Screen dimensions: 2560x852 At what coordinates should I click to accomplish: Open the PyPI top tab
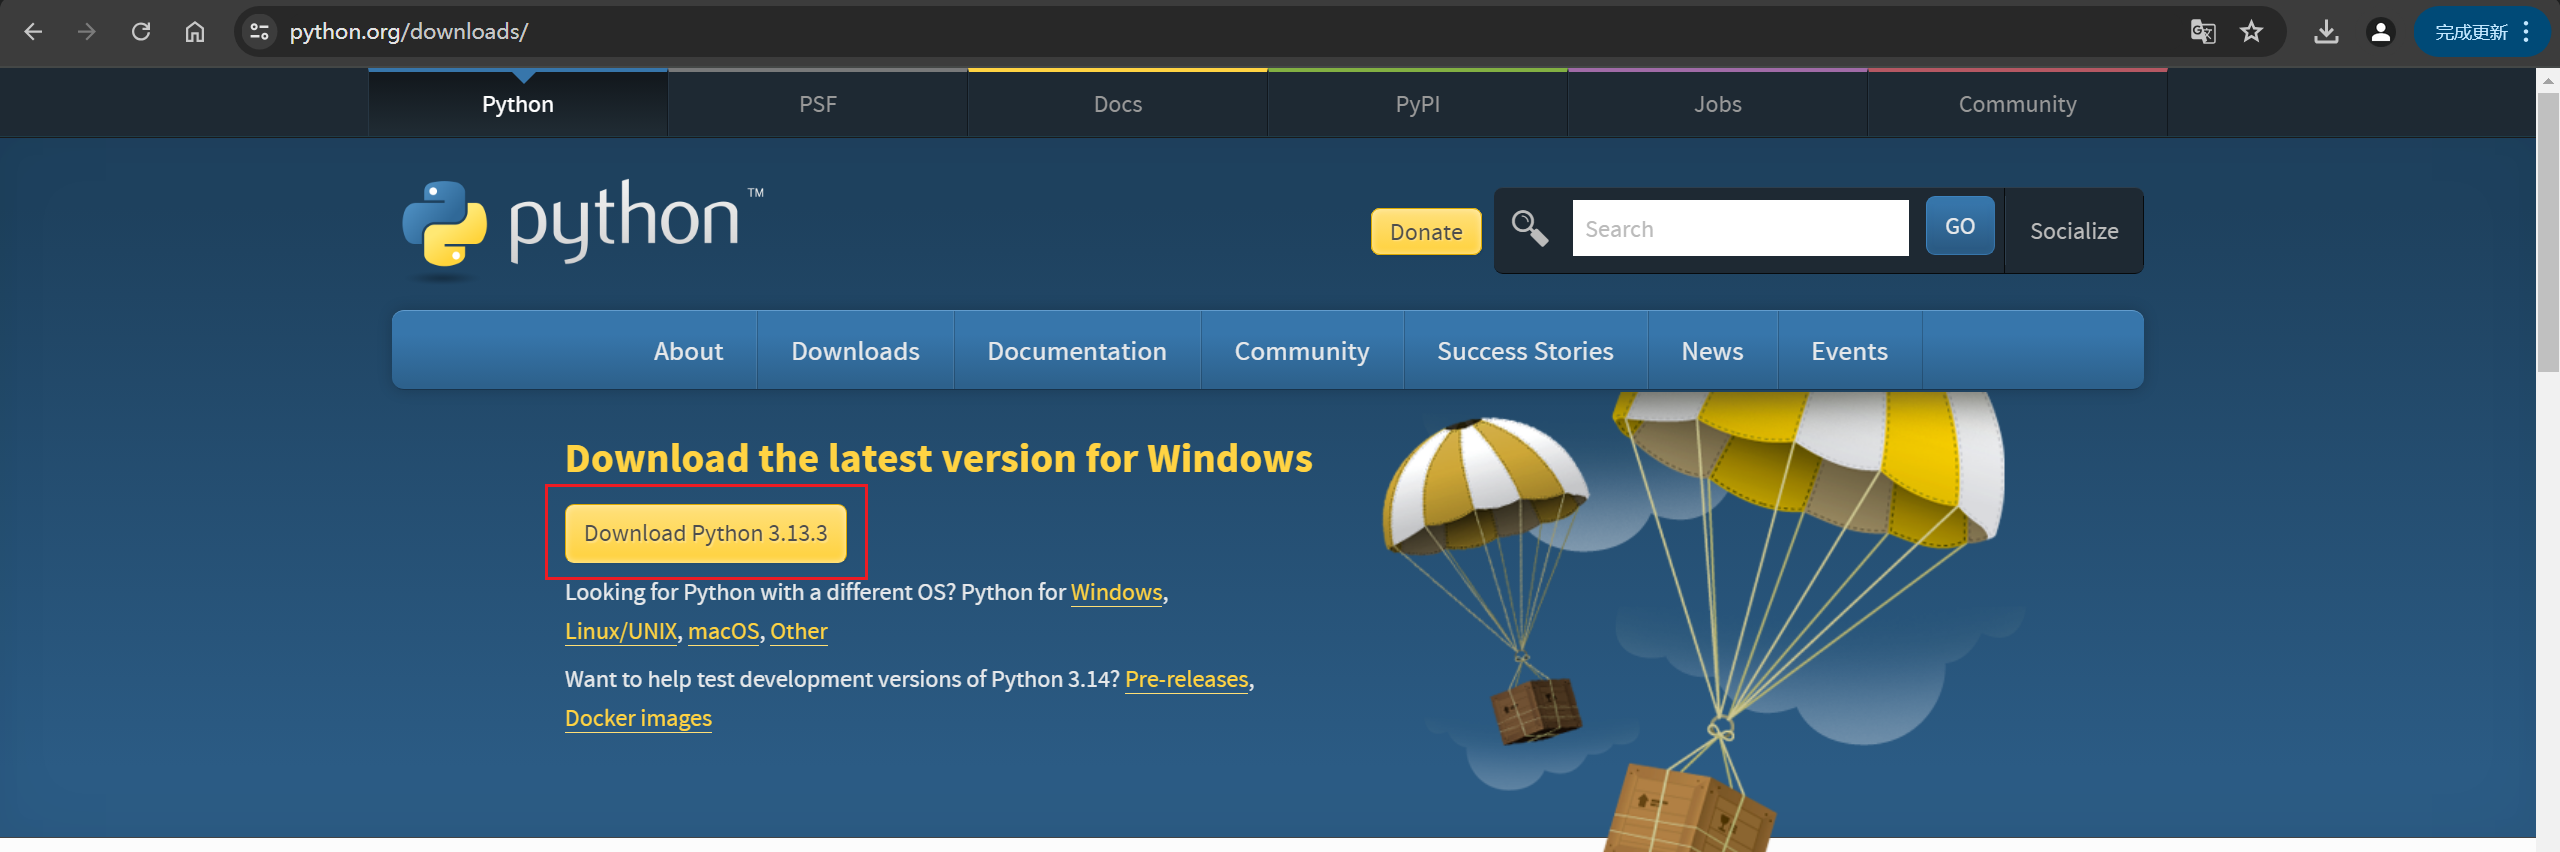(1418, 104)
